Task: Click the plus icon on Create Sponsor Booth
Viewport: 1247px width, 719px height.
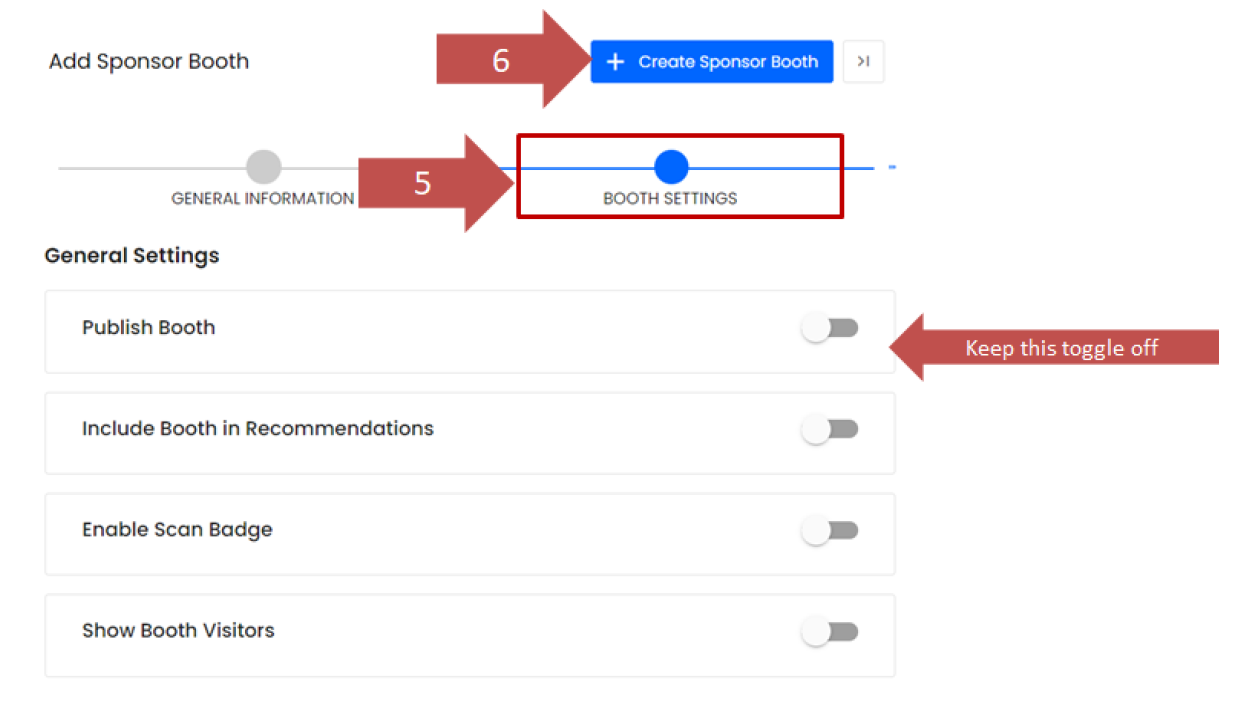Action: click(x=616, y=62)
